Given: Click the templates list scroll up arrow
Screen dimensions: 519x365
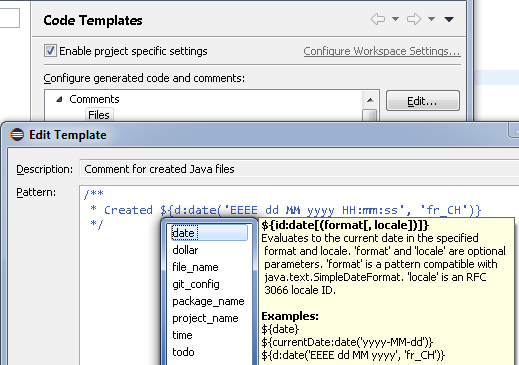Looking at the screenshot, I should point(370,100).
